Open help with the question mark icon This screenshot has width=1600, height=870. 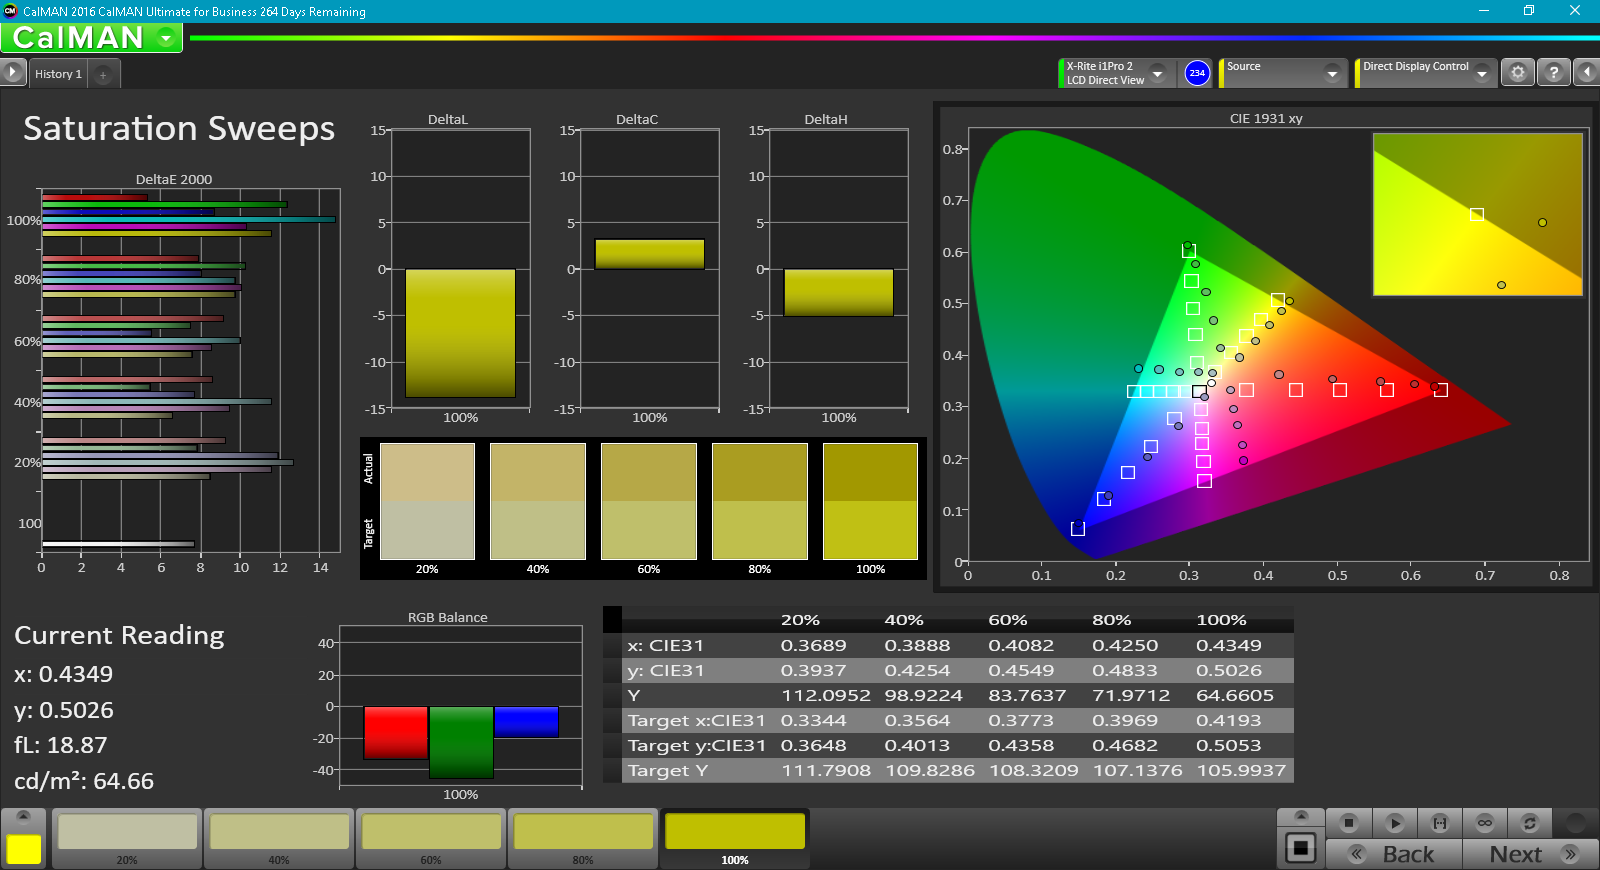point(1553,73)
